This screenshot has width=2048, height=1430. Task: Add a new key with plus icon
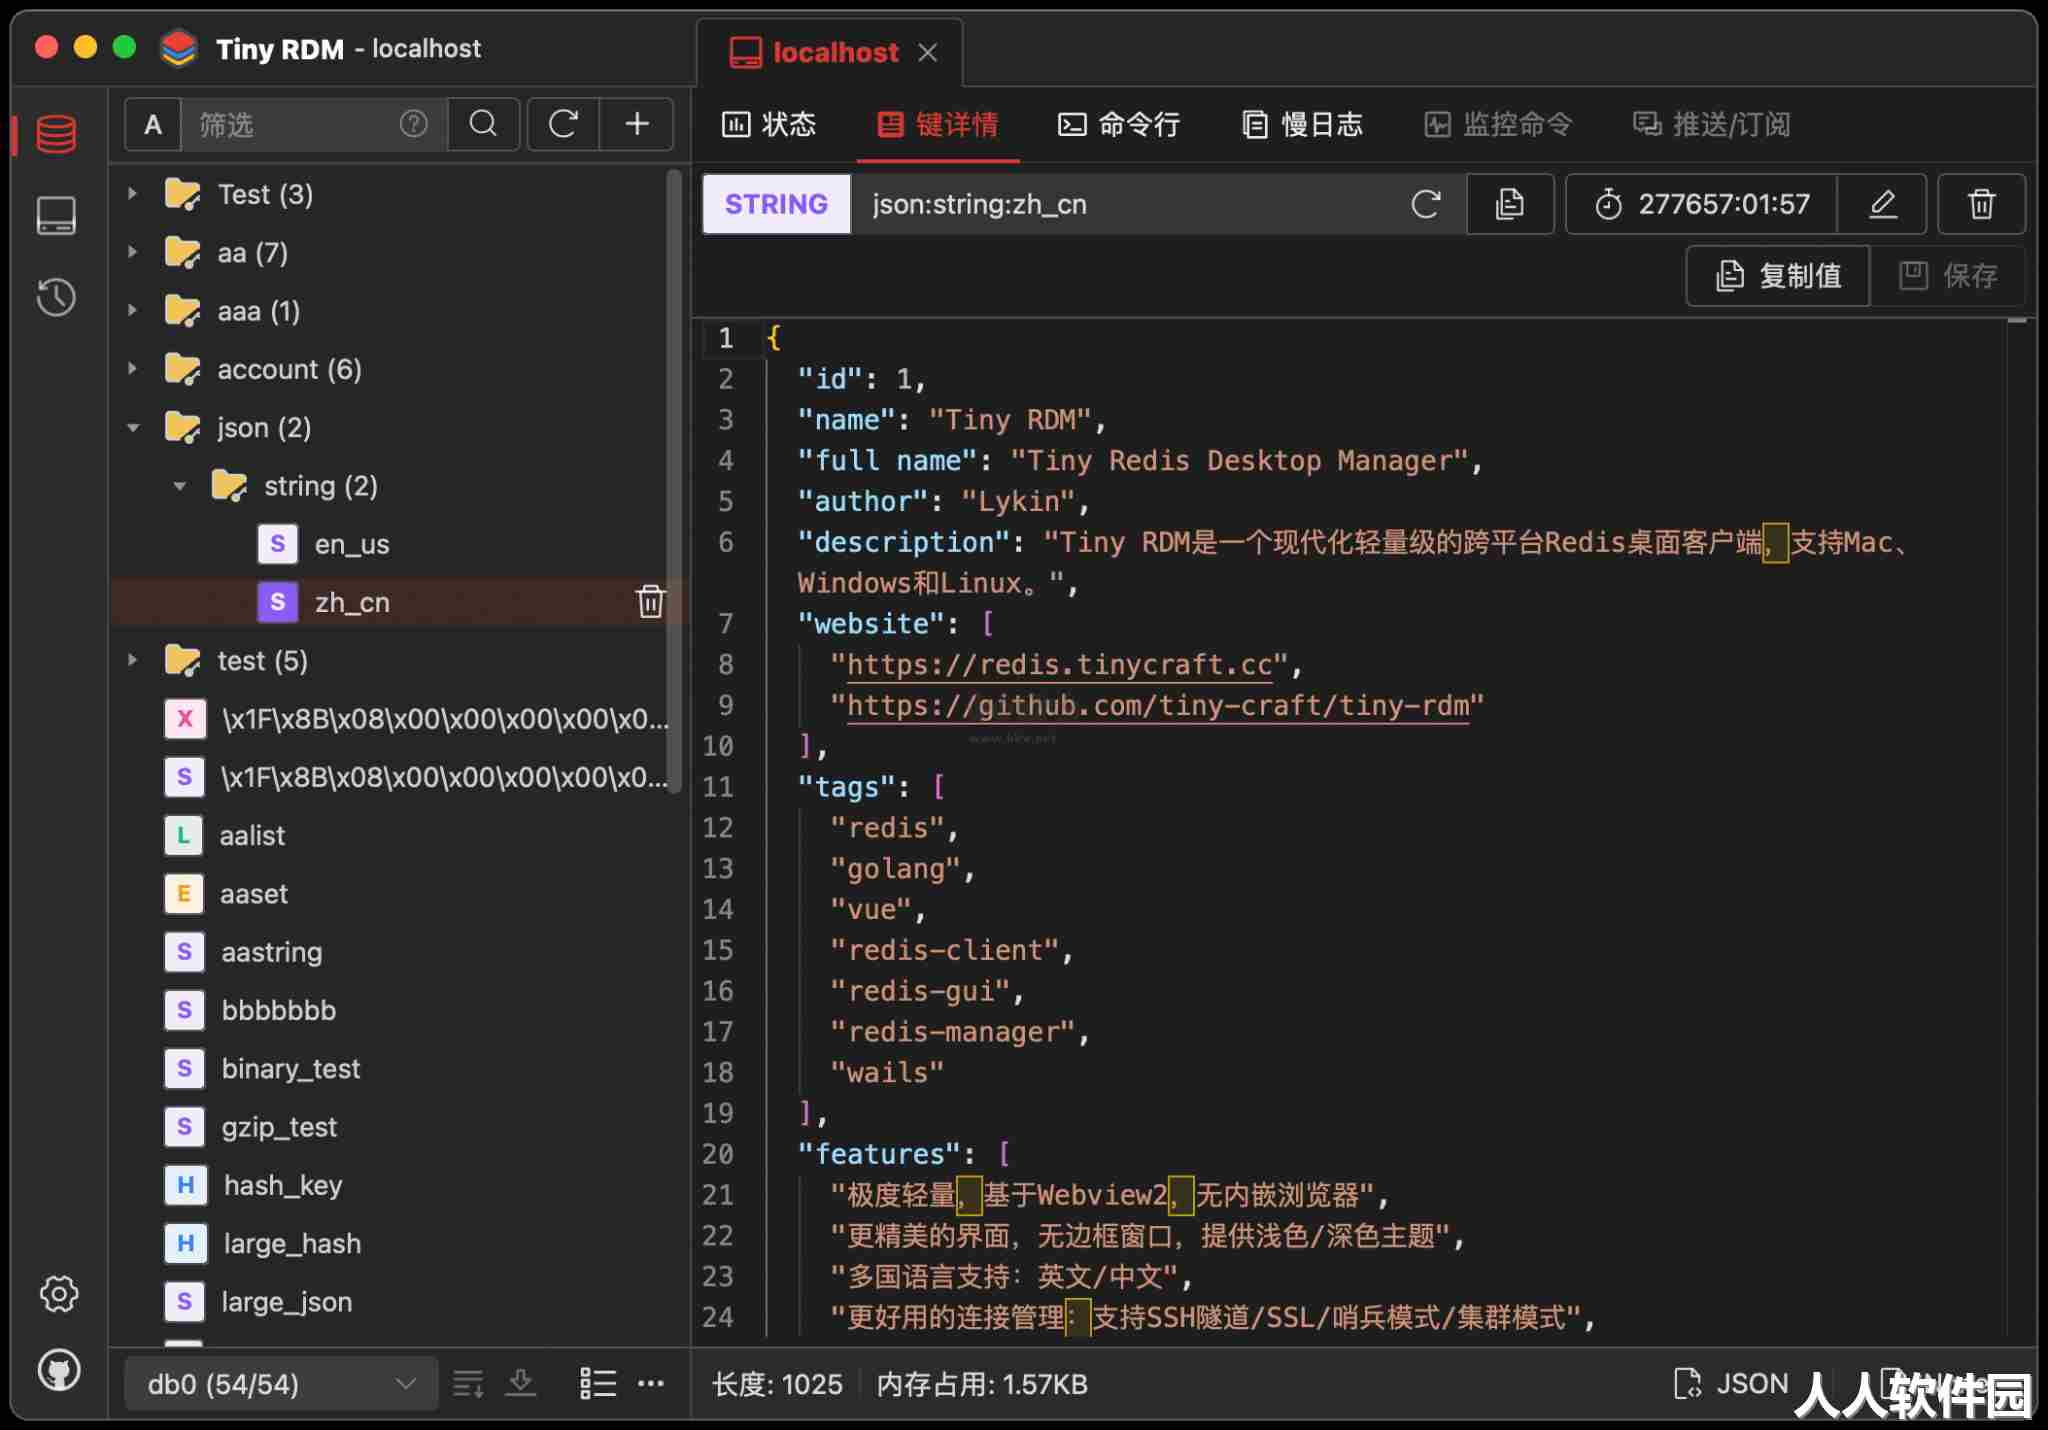(x=637, y=124)
